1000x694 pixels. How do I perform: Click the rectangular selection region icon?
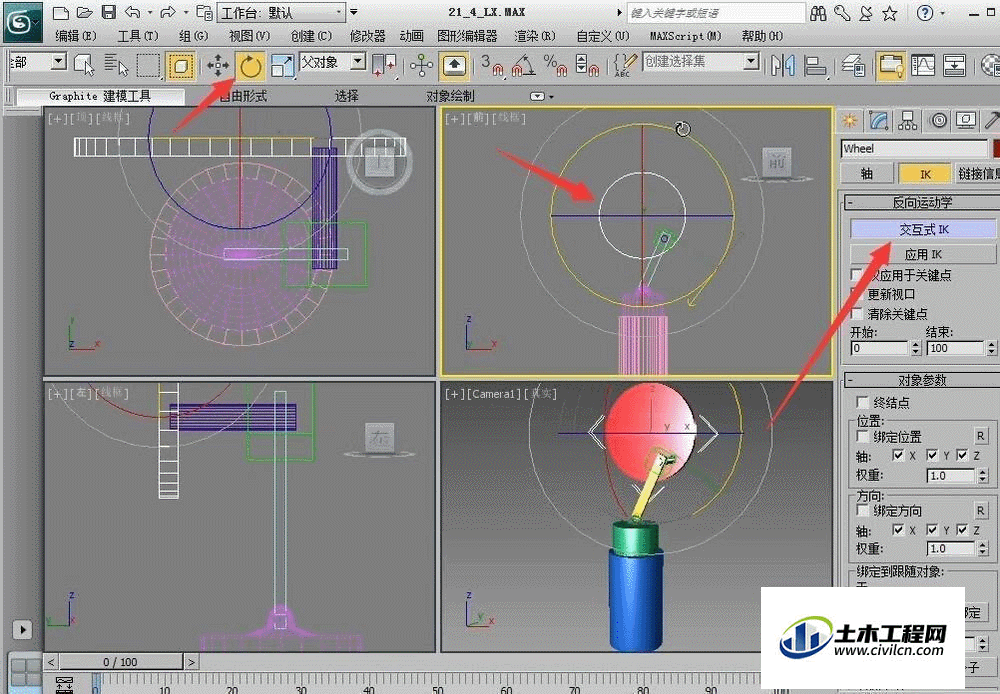coord(148,64)
